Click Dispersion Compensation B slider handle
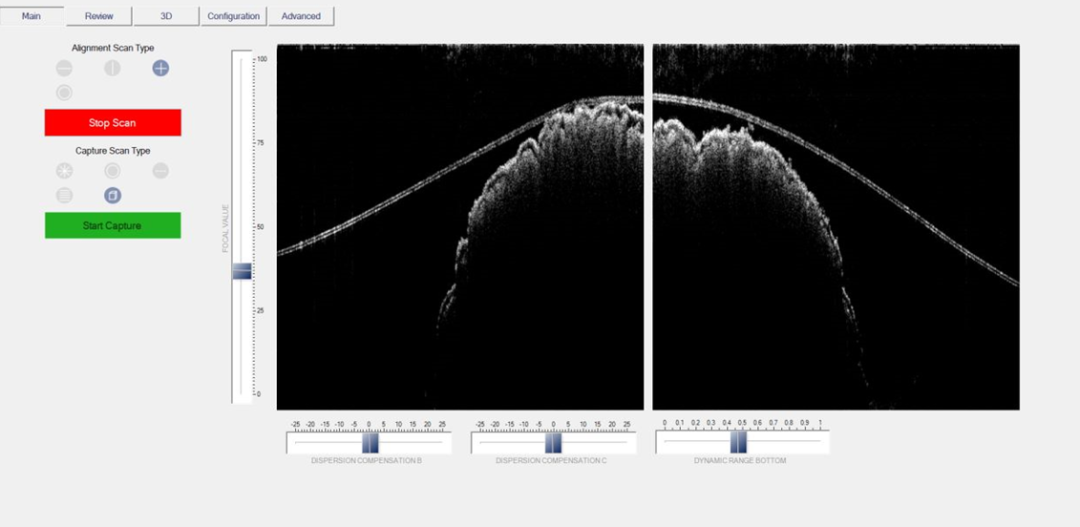The width and height of the screenshot is (1080, 527). coord(371,443)
